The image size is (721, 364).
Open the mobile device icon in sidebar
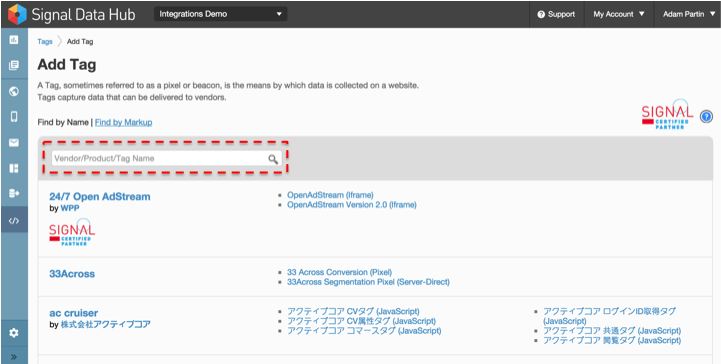(x=14, y=116)
